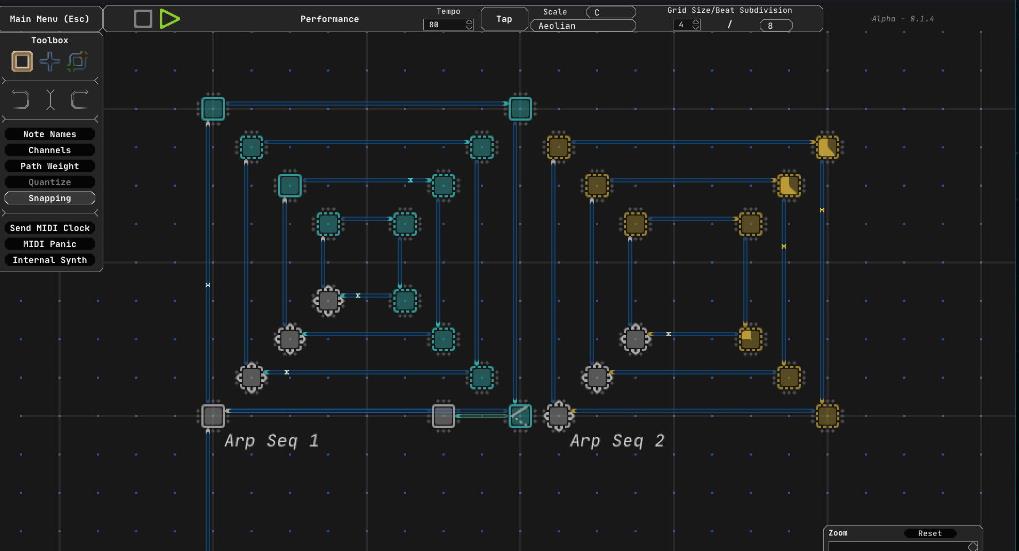Viewport: 1019px width, 551px height.
Task: Toggle Channels display
Action: tap(49, 150)
